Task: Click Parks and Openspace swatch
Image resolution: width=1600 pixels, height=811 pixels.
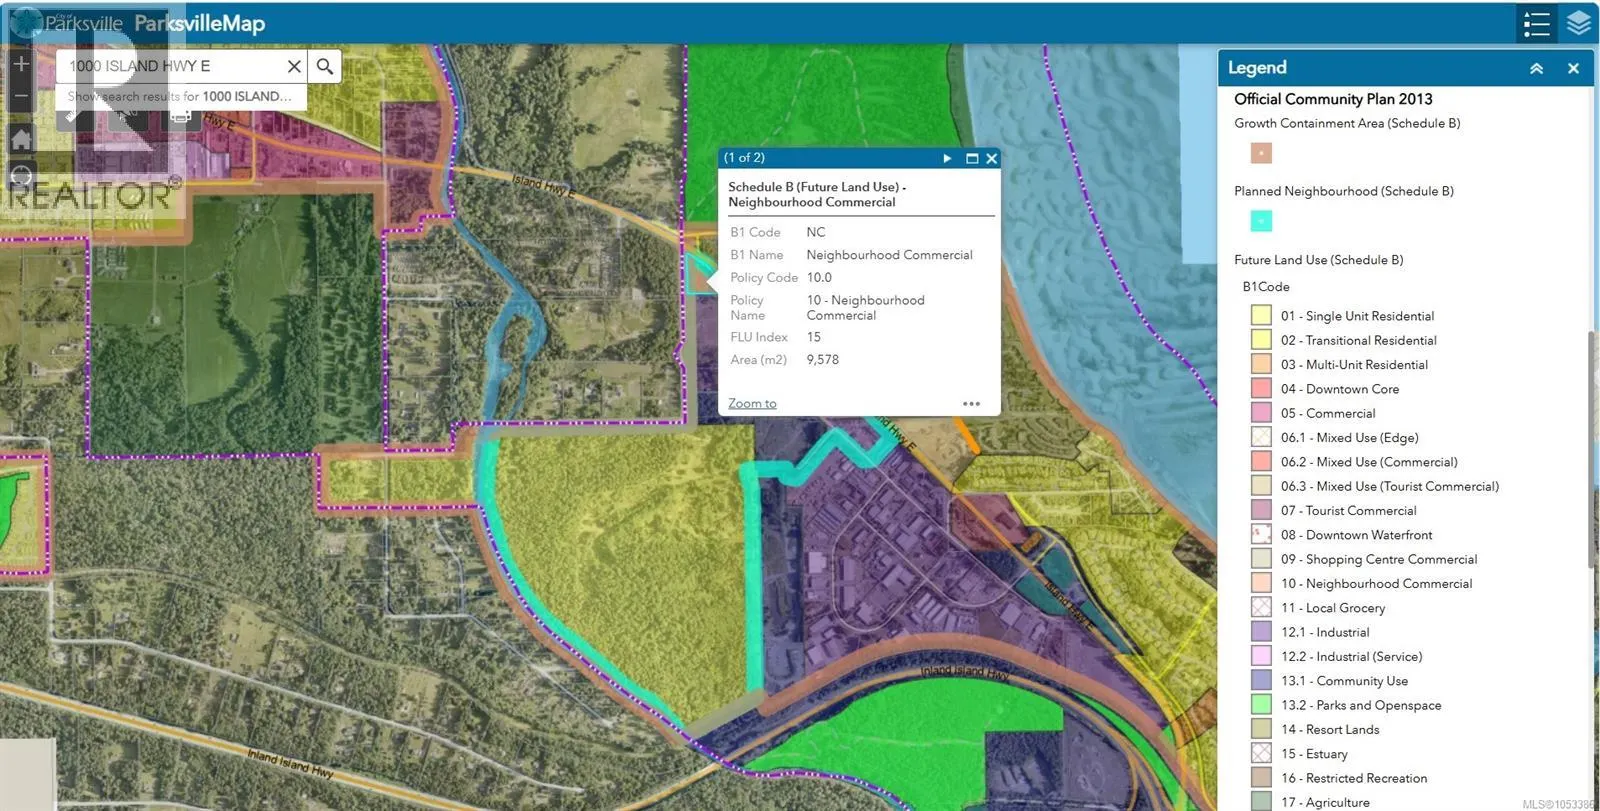Action: (1261, 704)
